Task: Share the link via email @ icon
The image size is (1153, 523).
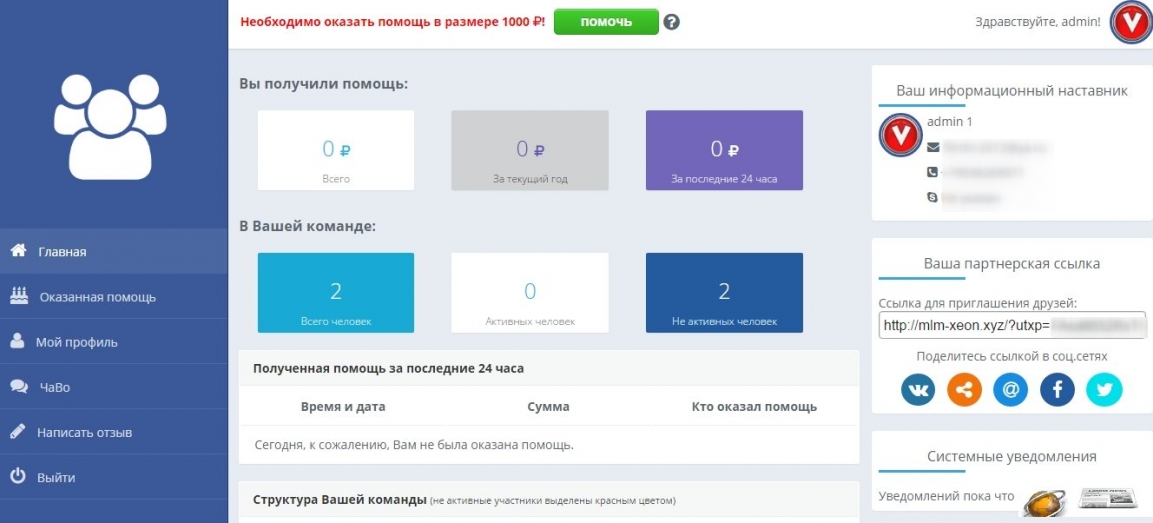Action: pos(1011,390)
